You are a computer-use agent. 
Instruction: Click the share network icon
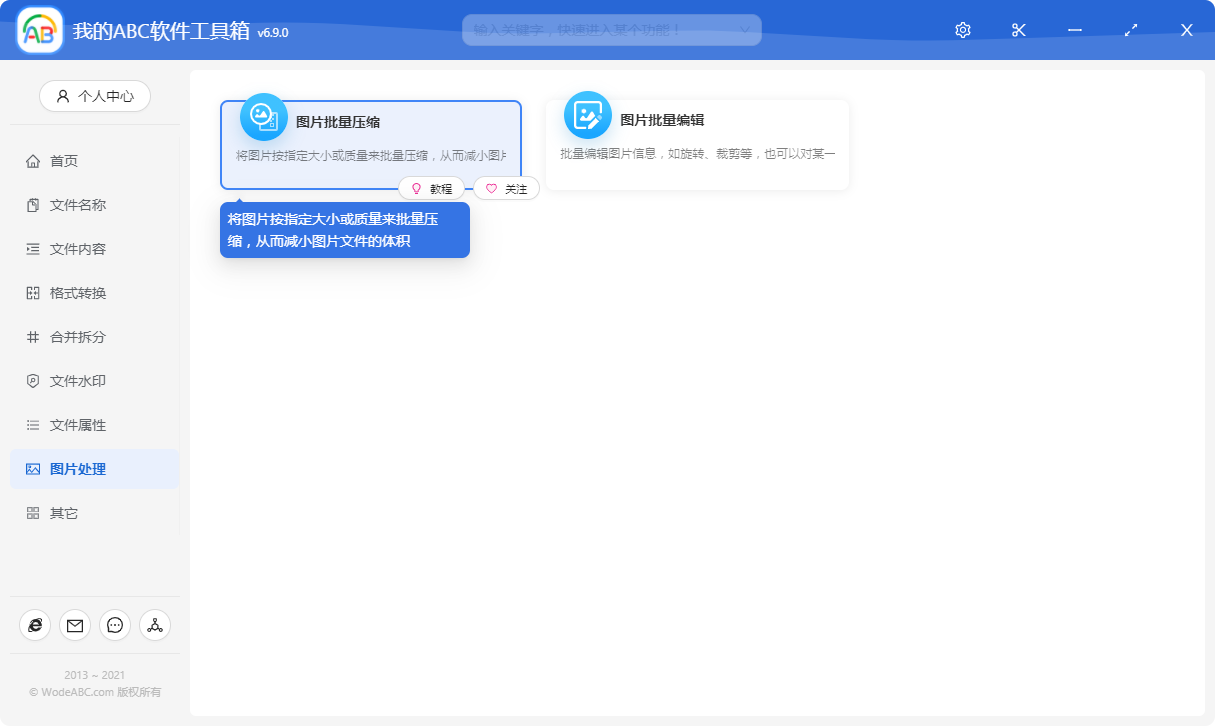click(x=155, y=625)
